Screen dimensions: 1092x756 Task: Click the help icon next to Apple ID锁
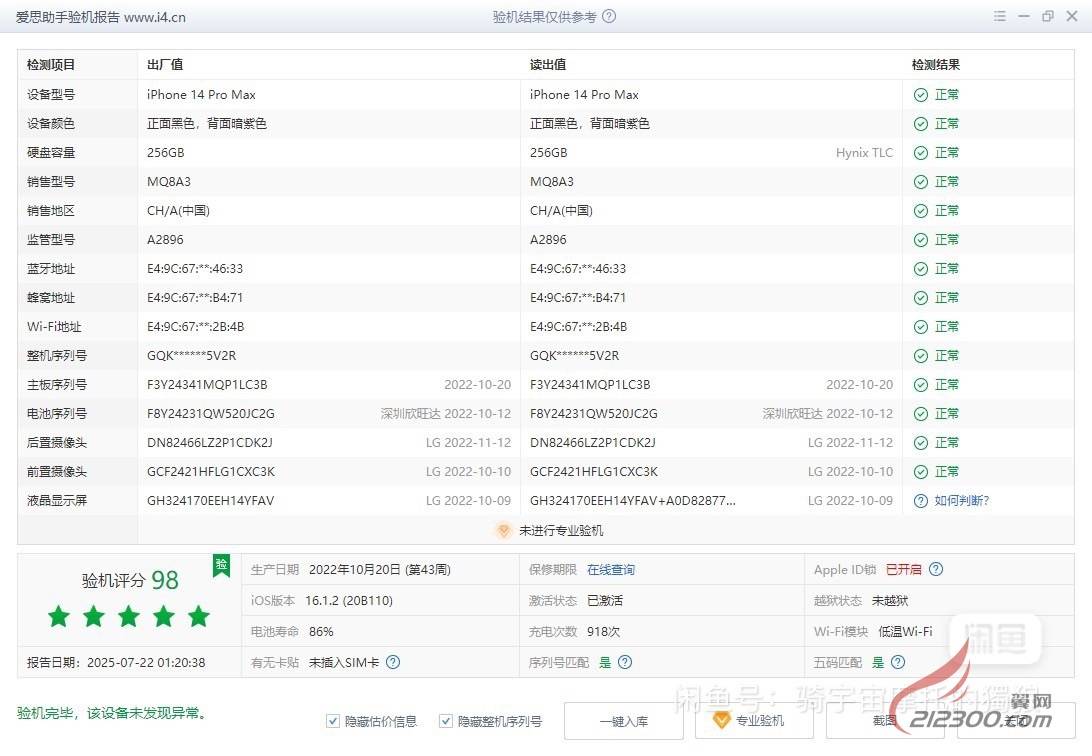pos(936,570)
